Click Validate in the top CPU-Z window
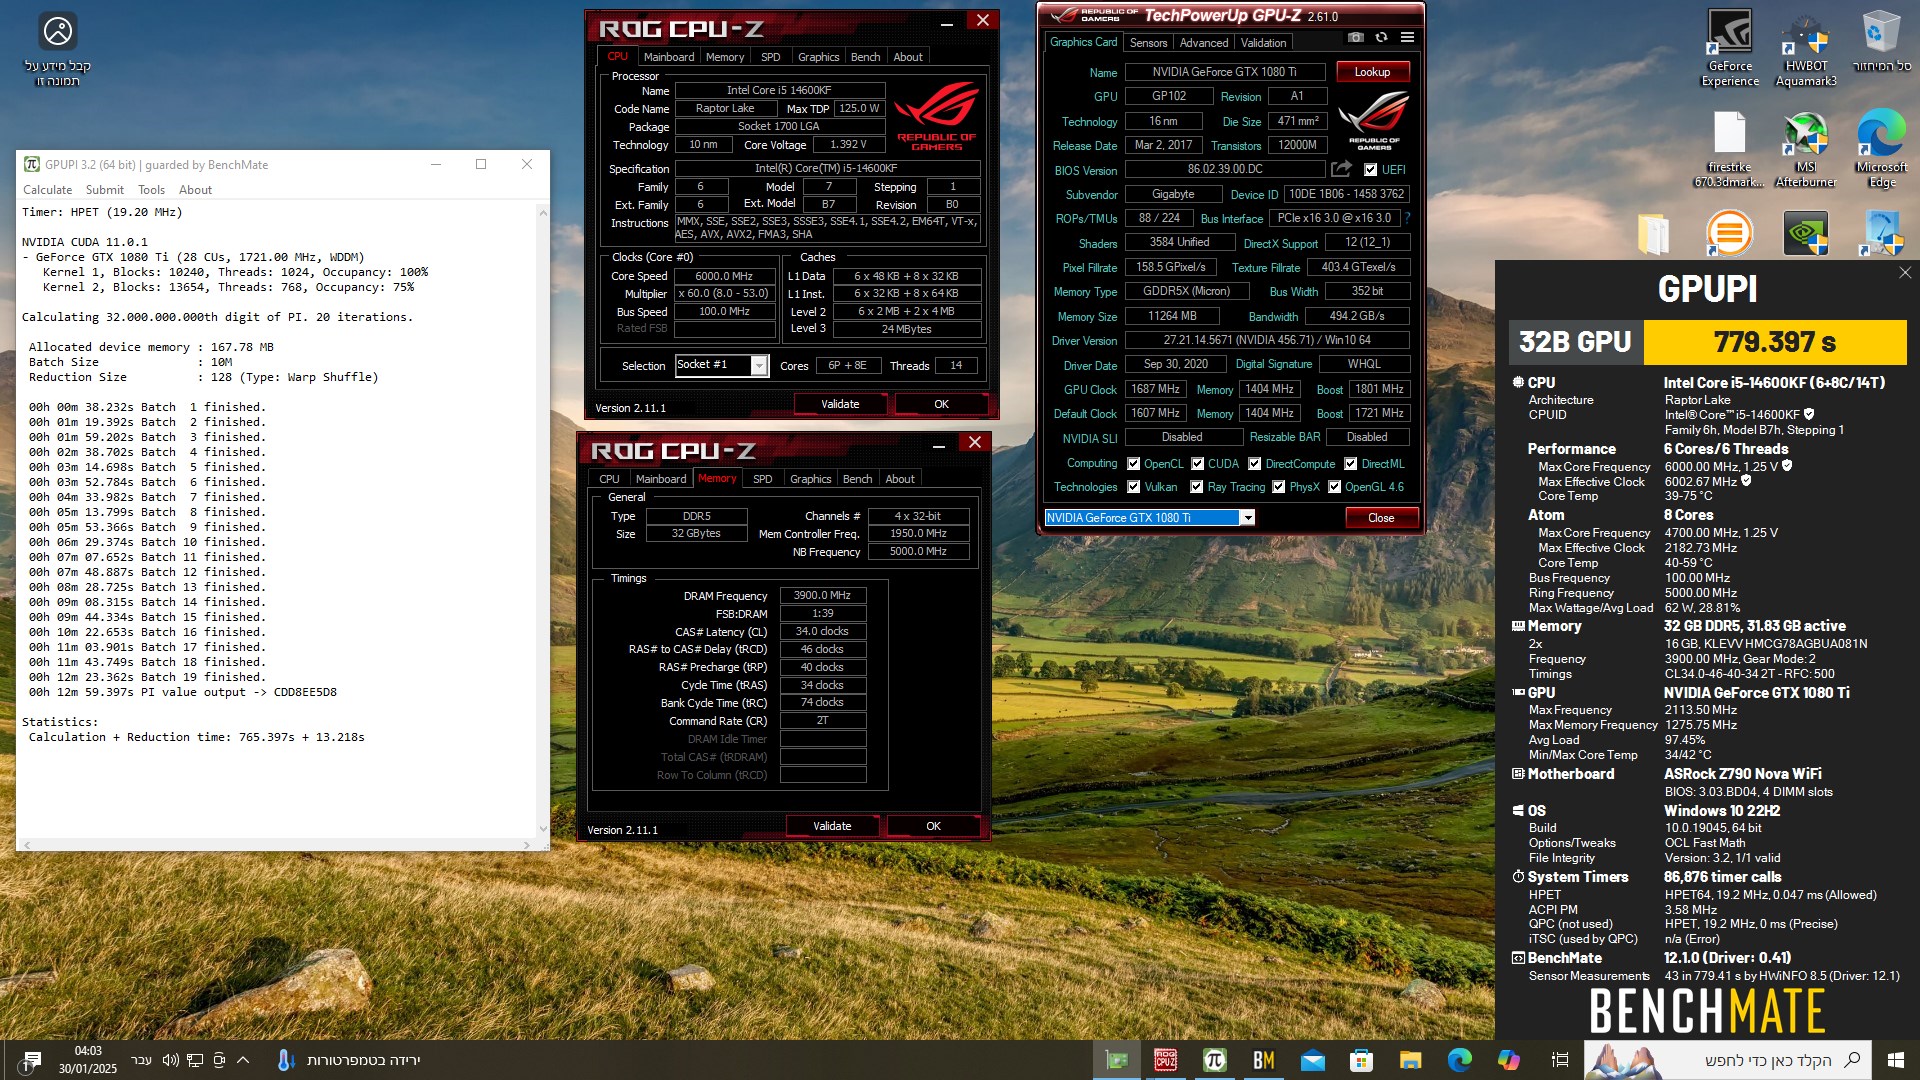Image resolution: width=1920 pixels, height=1080 pixels. [x=840, y=404]
